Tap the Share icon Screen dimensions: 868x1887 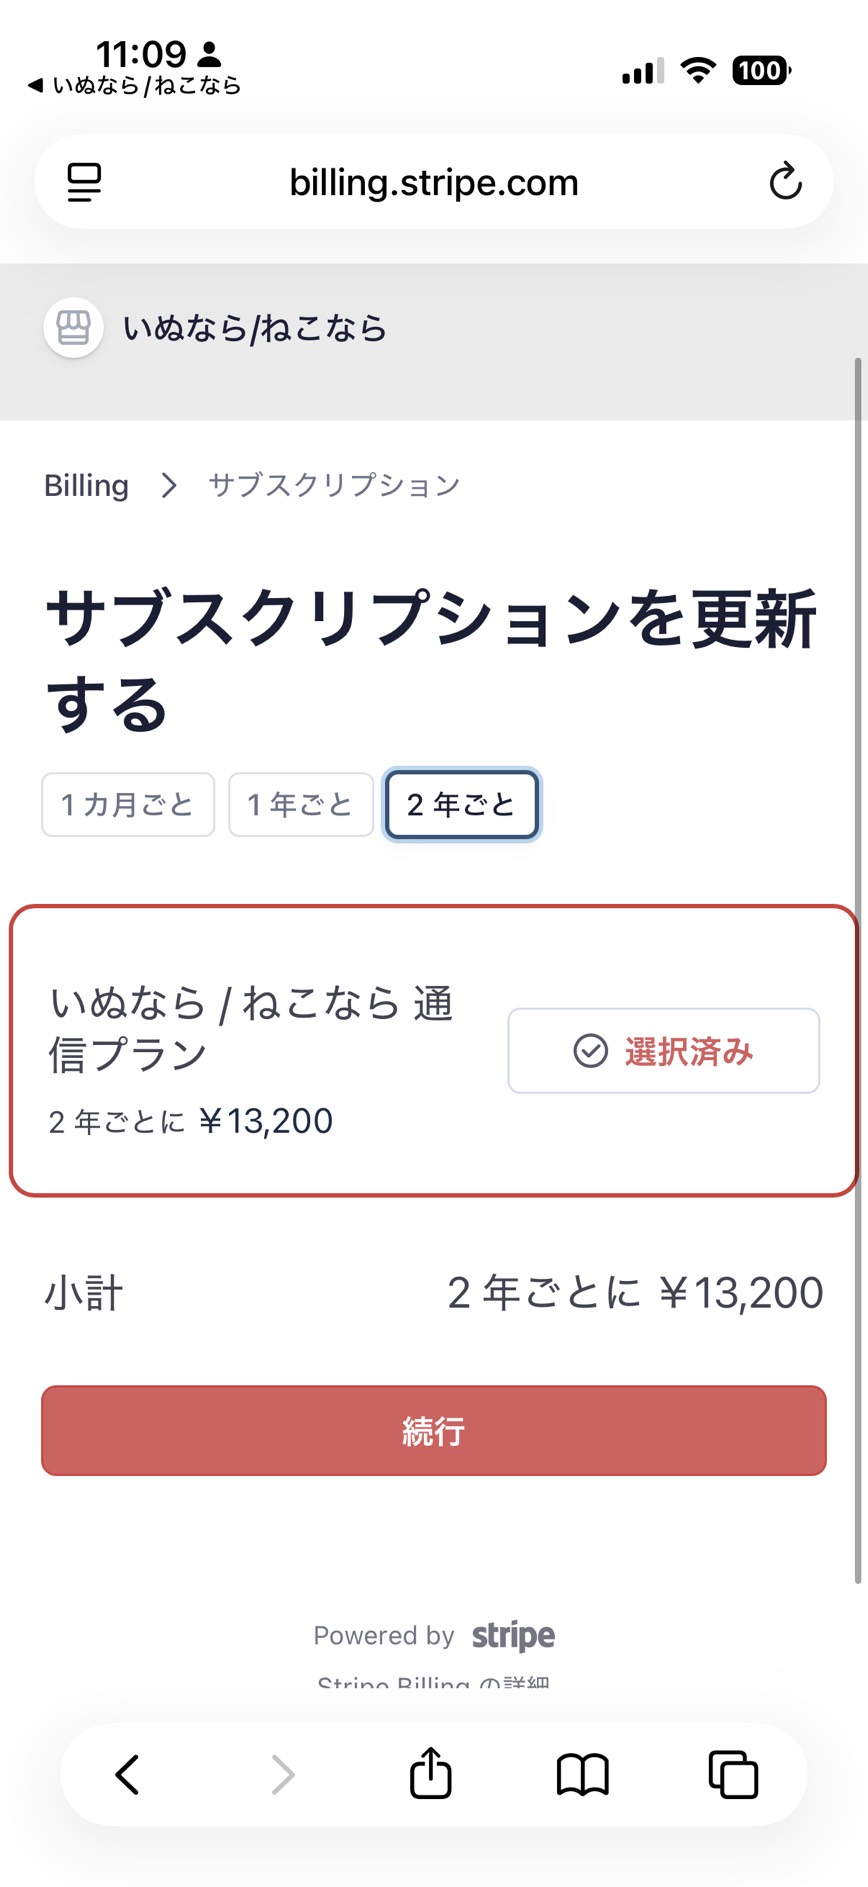click(430, 1774)
